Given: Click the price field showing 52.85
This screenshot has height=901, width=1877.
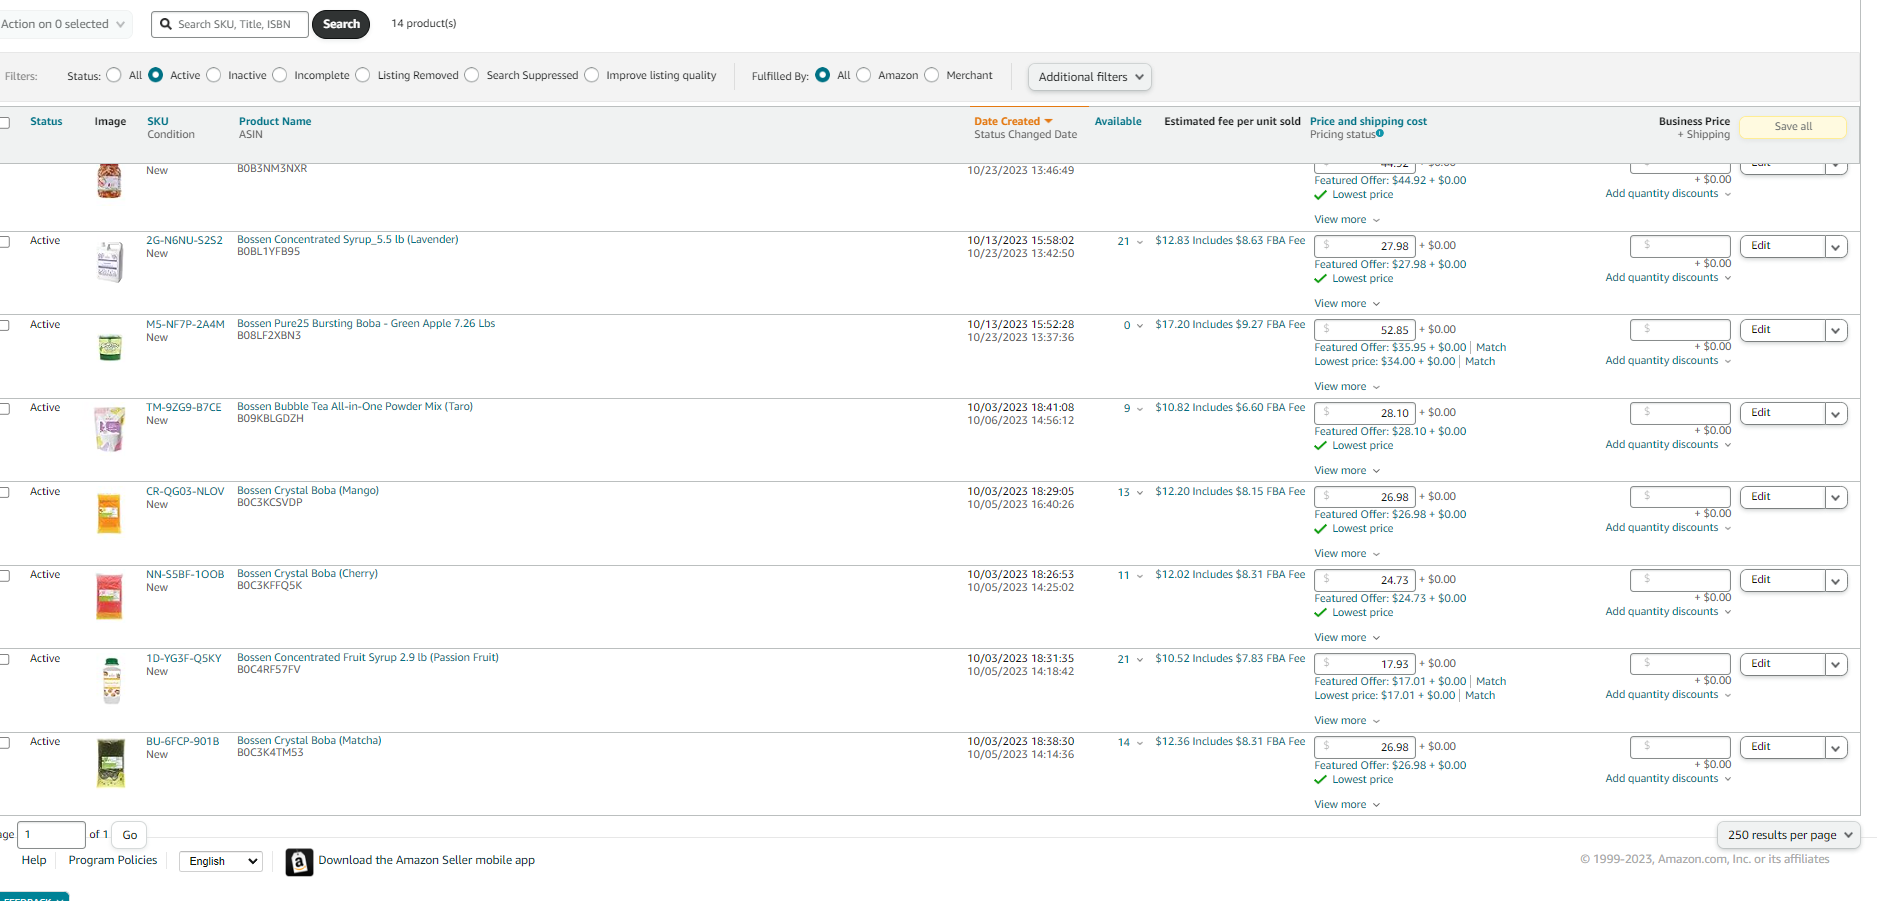Looking at the screenshot, I should coord(1365,330).
